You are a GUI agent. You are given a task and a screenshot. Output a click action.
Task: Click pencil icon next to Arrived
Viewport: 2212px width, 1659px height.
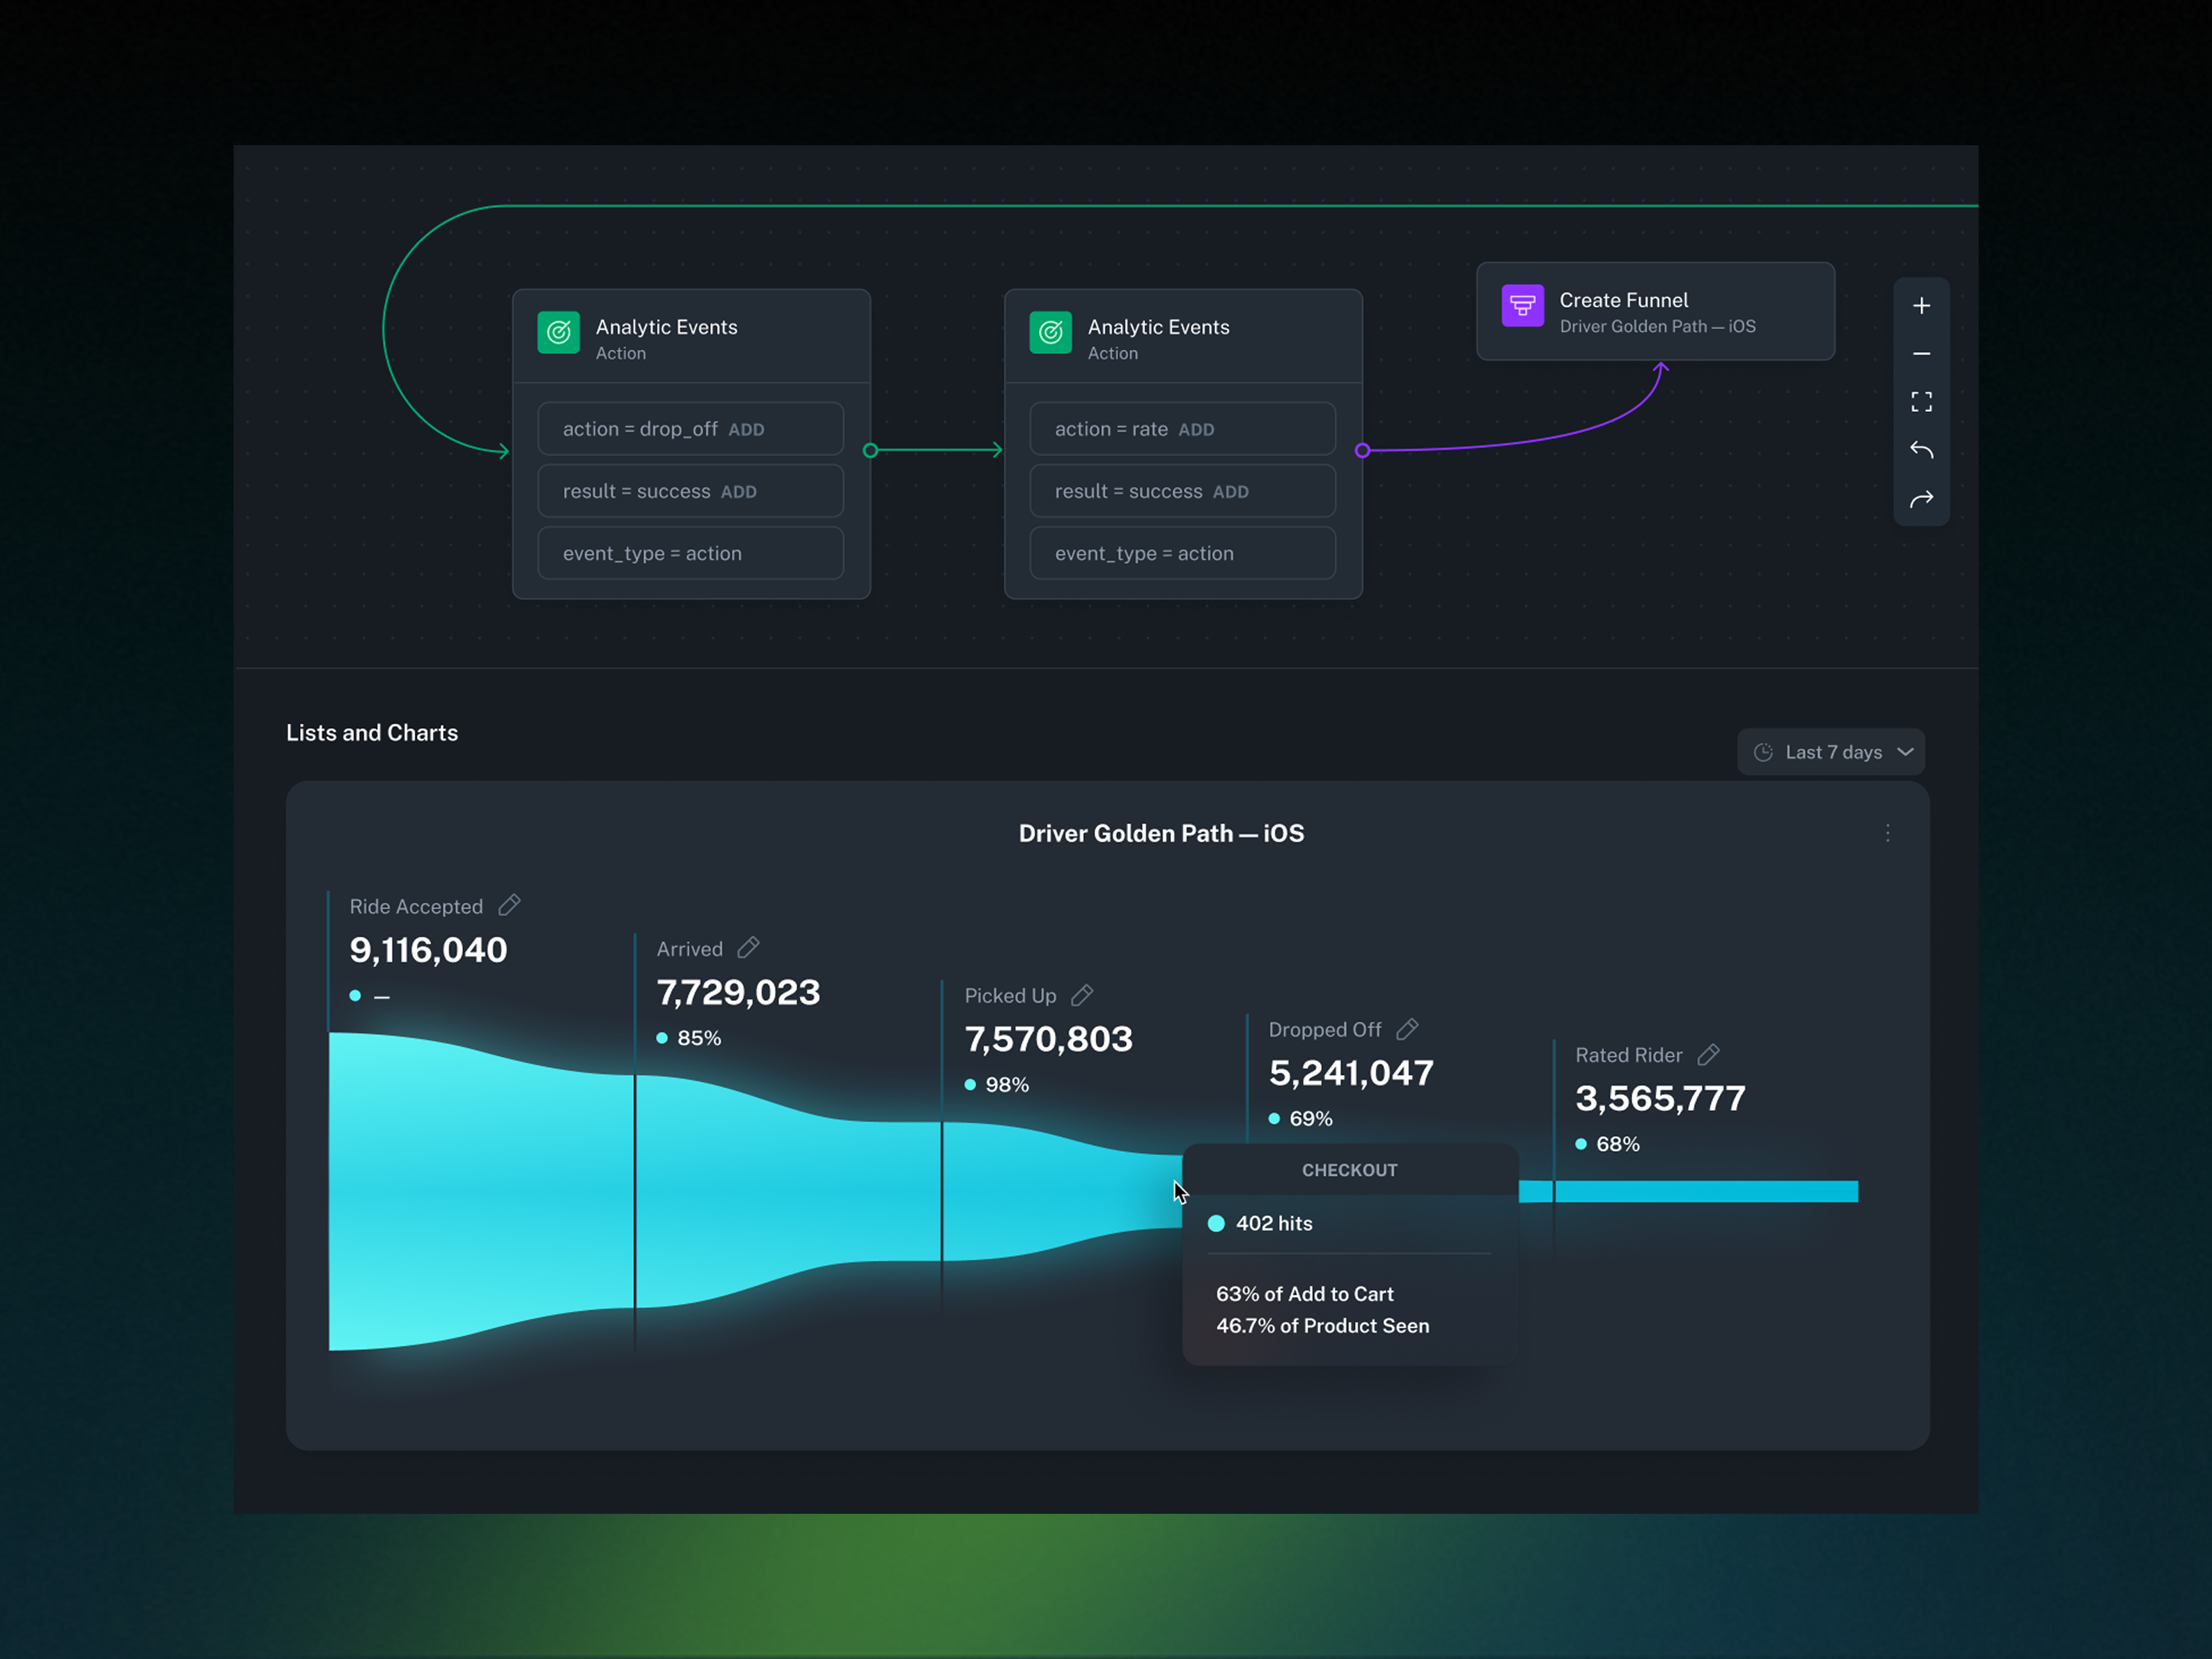pyautogui.click(x=748, y=947)
